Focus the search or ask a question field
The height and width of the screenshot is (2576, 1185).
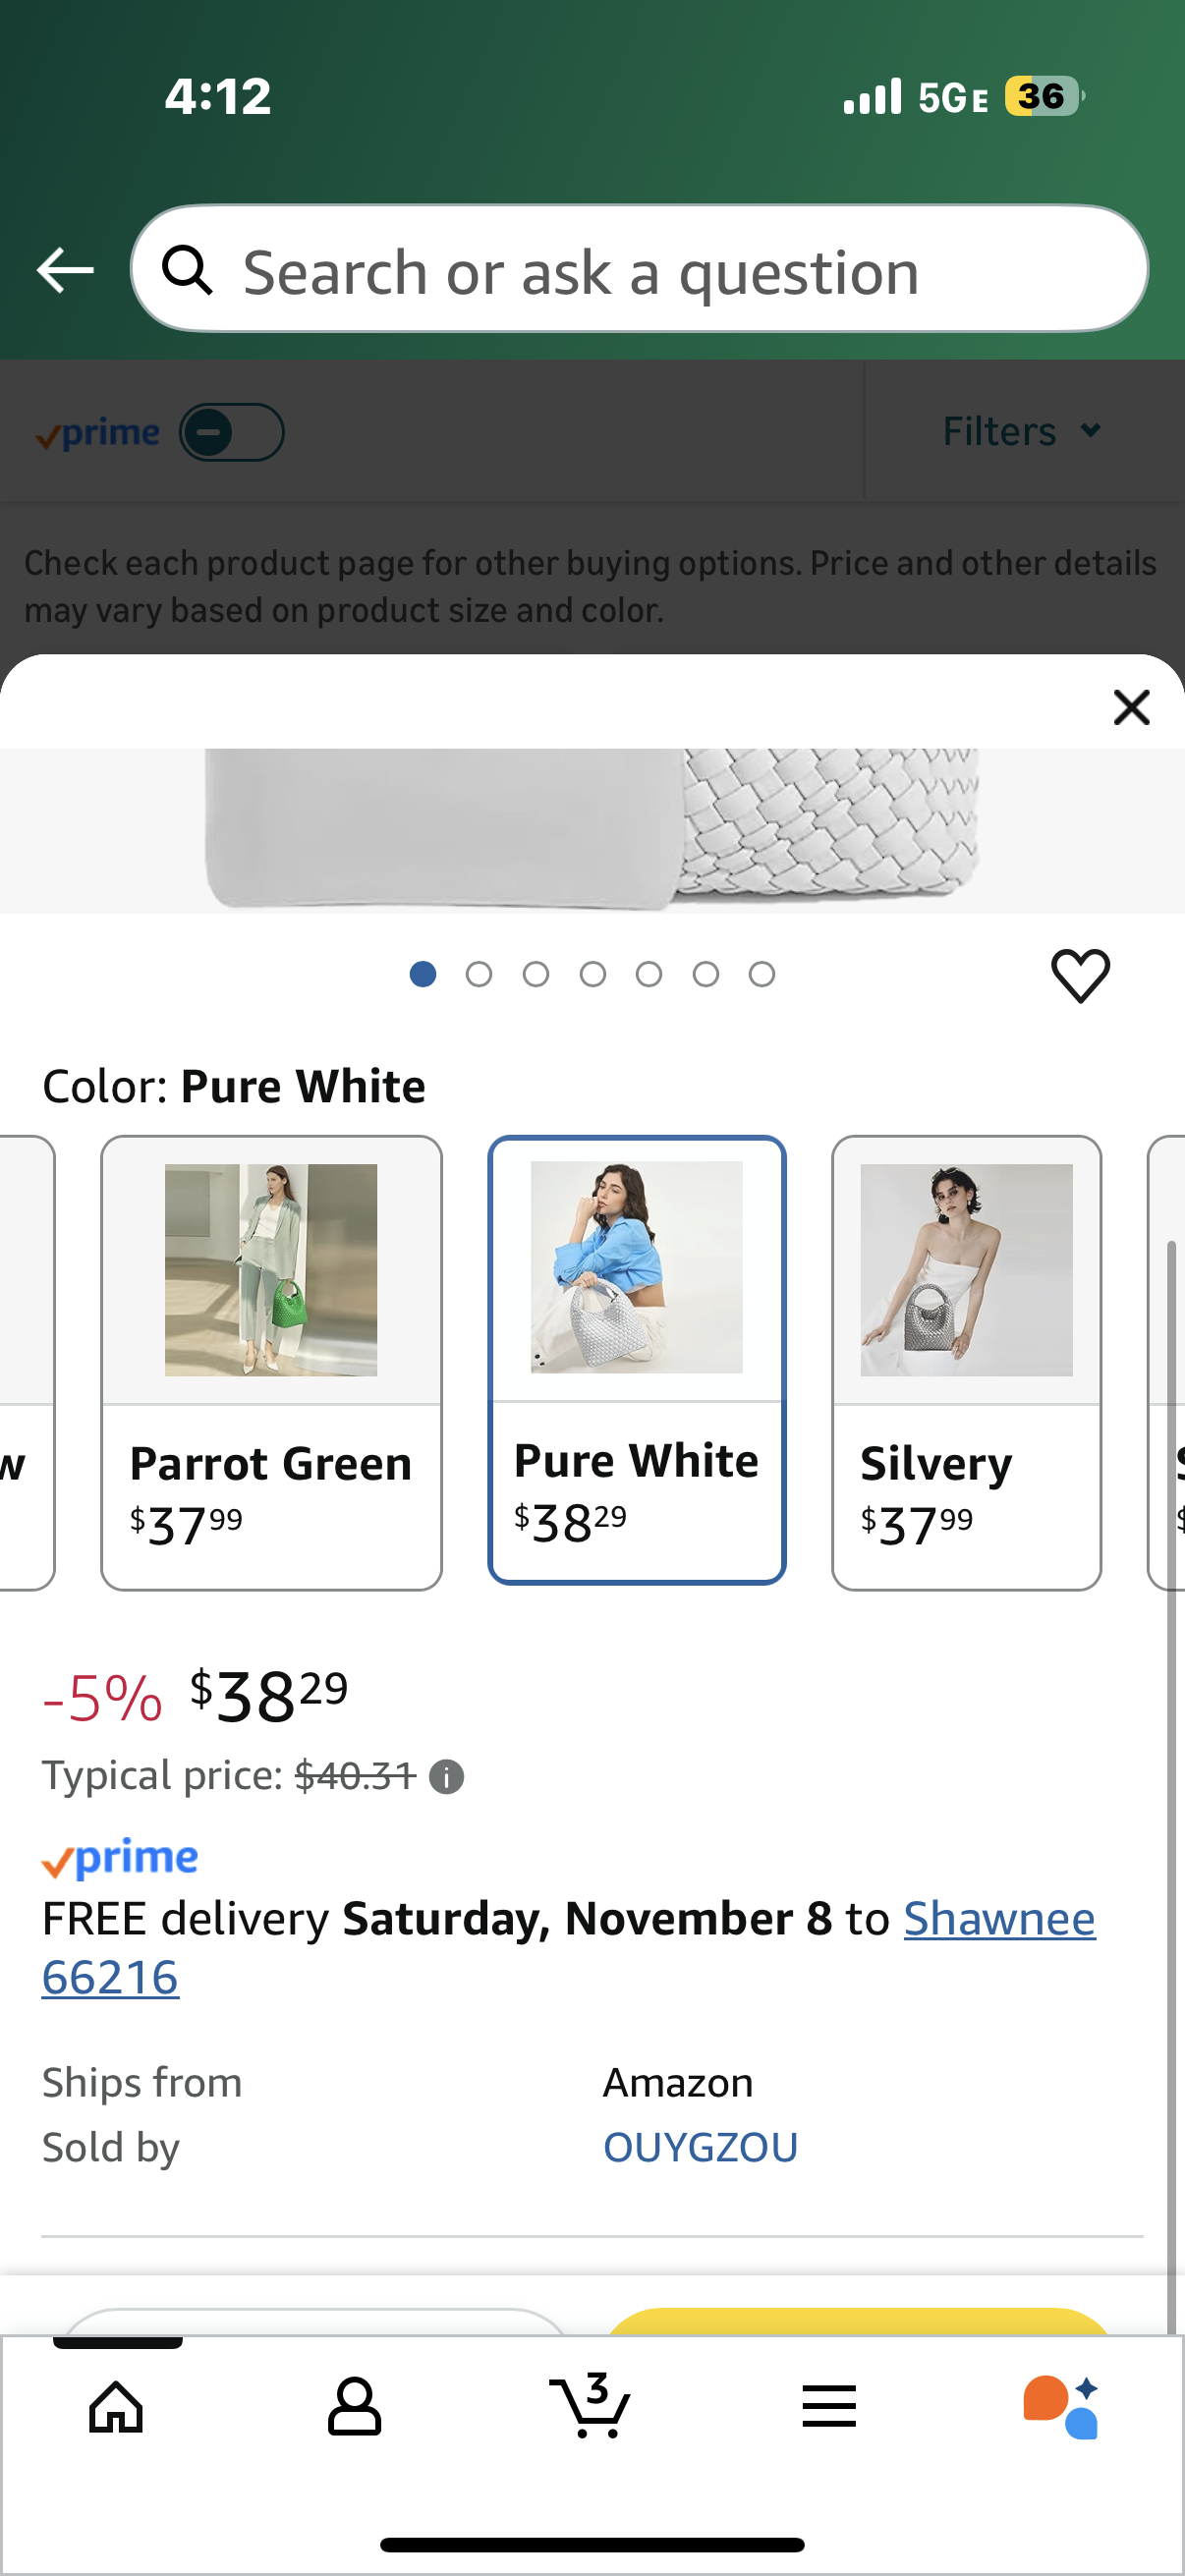[660, 270]
